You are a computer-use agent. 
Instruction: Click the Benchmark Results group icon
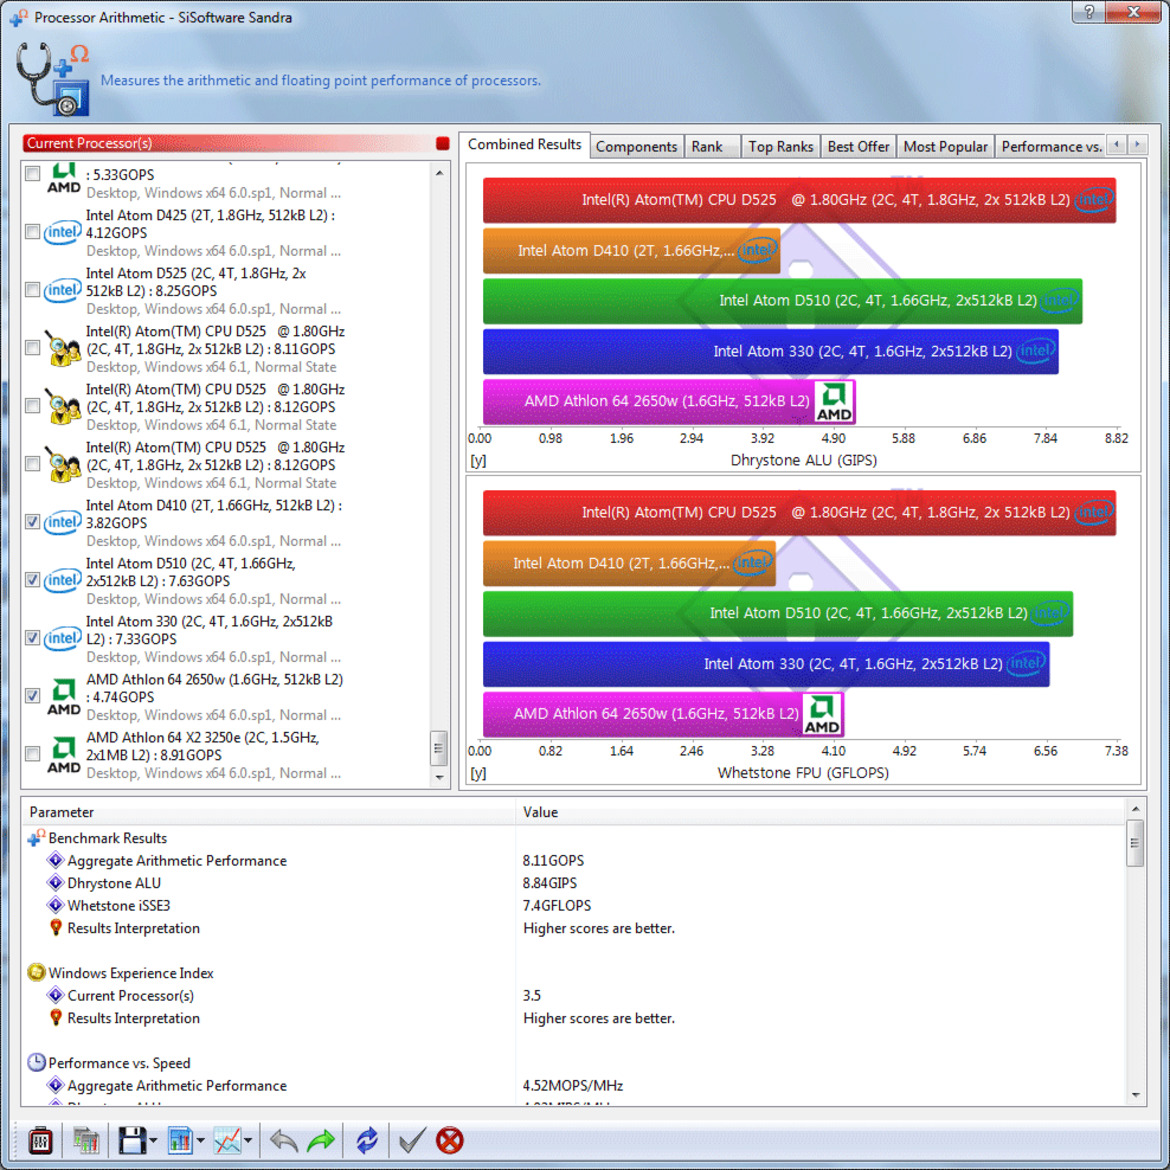(x=36, y=838)
